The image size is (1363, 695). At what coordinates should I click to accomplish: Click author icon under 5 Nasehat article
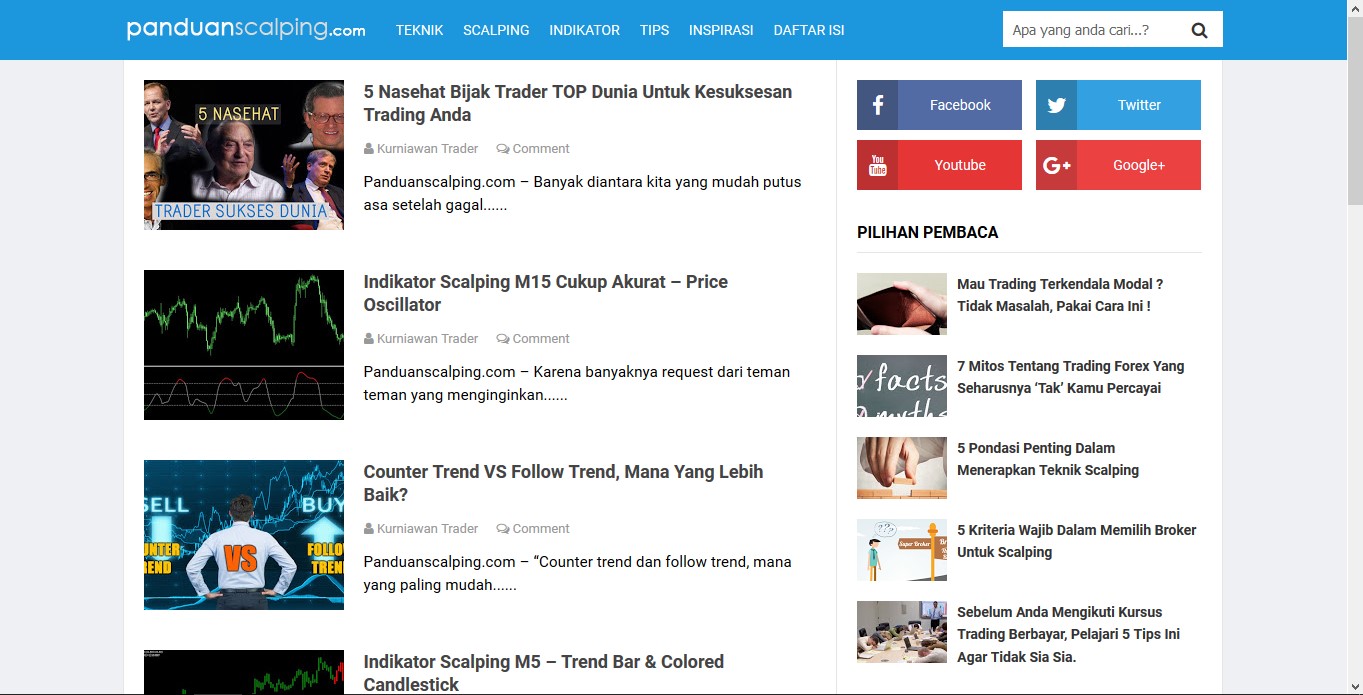click(369, 149)
